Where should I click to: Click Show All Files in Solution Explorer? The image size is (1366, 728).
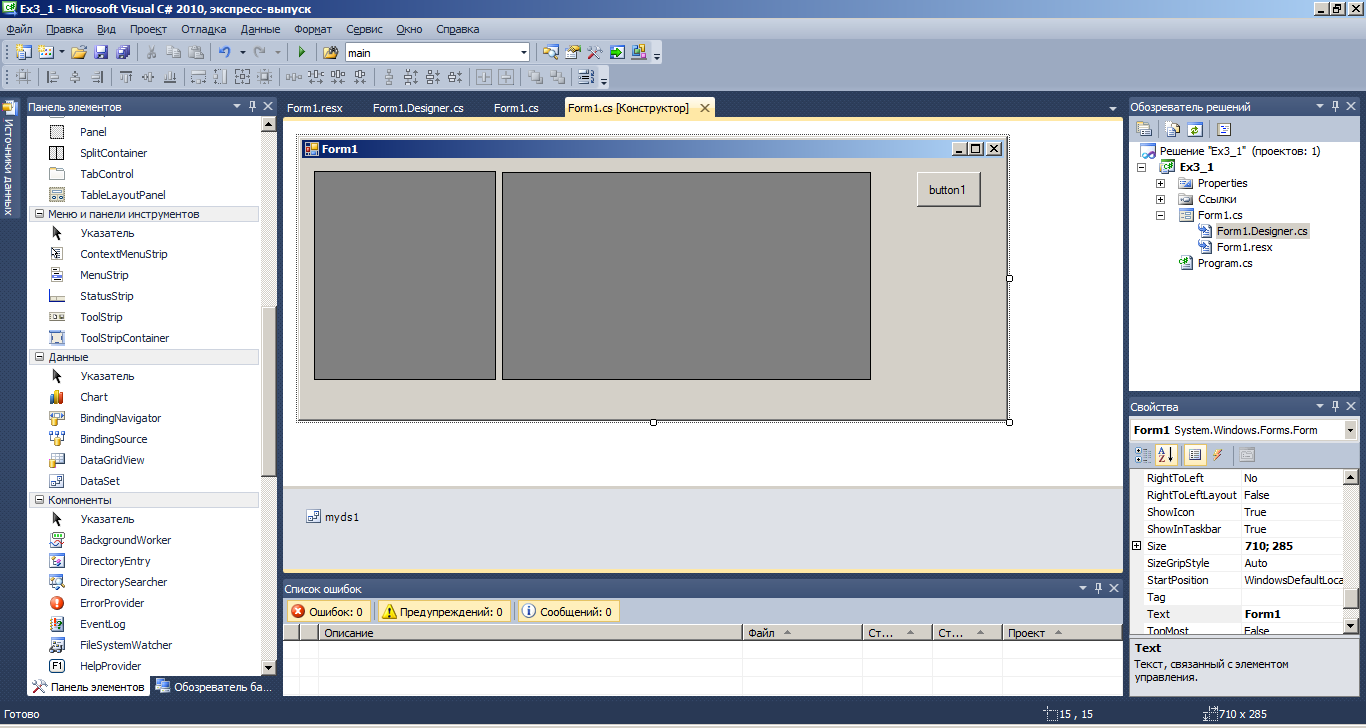1173,129
